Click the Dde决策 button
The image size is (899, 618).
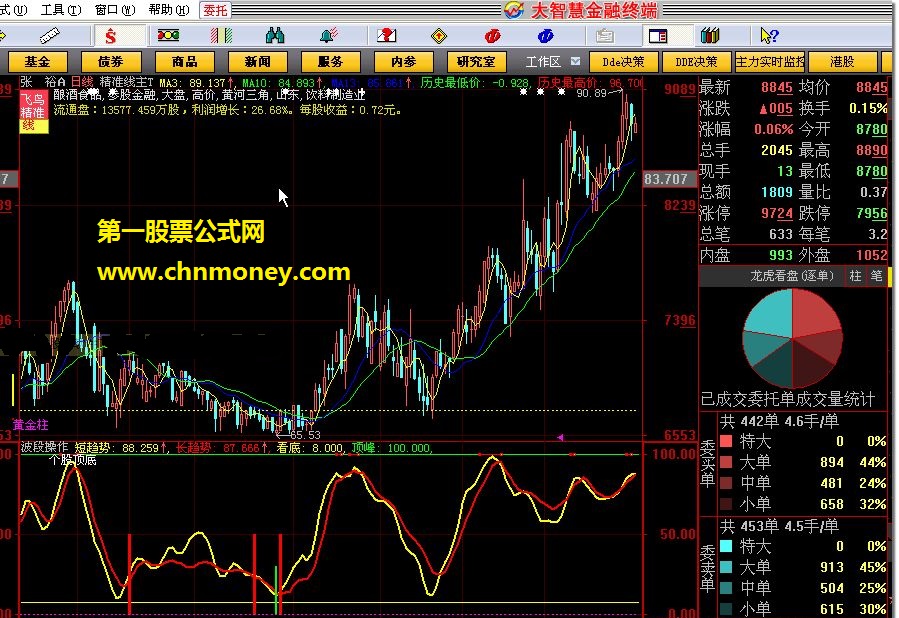[x=623, y=61]
